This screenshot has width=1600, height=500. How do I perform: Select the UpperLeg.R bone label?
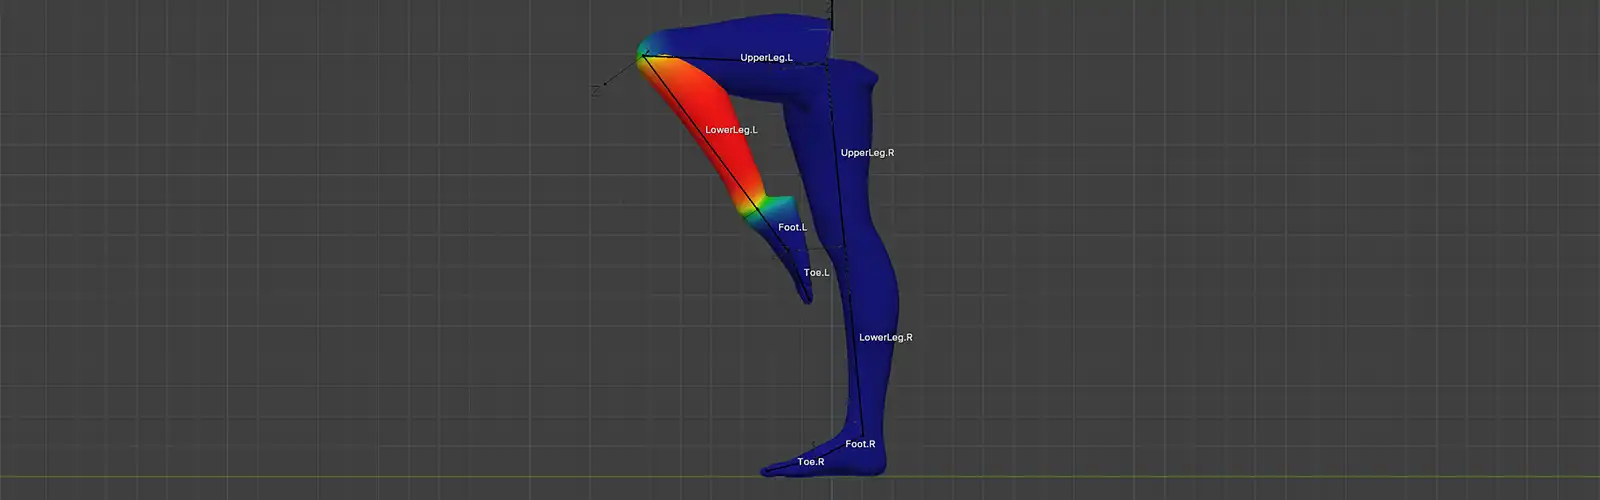(x=867, y=153)
